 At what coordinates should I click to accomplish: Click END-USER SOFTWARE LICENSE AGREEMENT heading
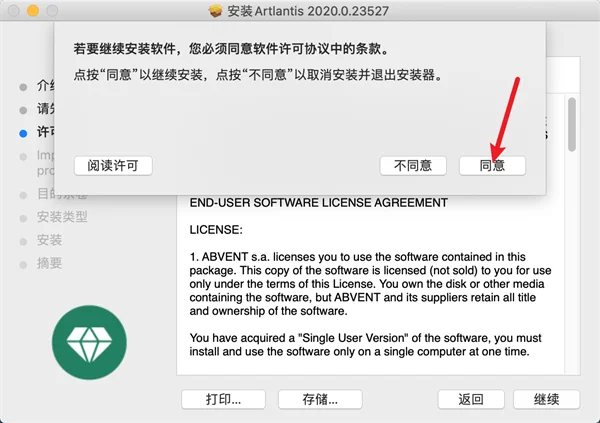[318, 203]
